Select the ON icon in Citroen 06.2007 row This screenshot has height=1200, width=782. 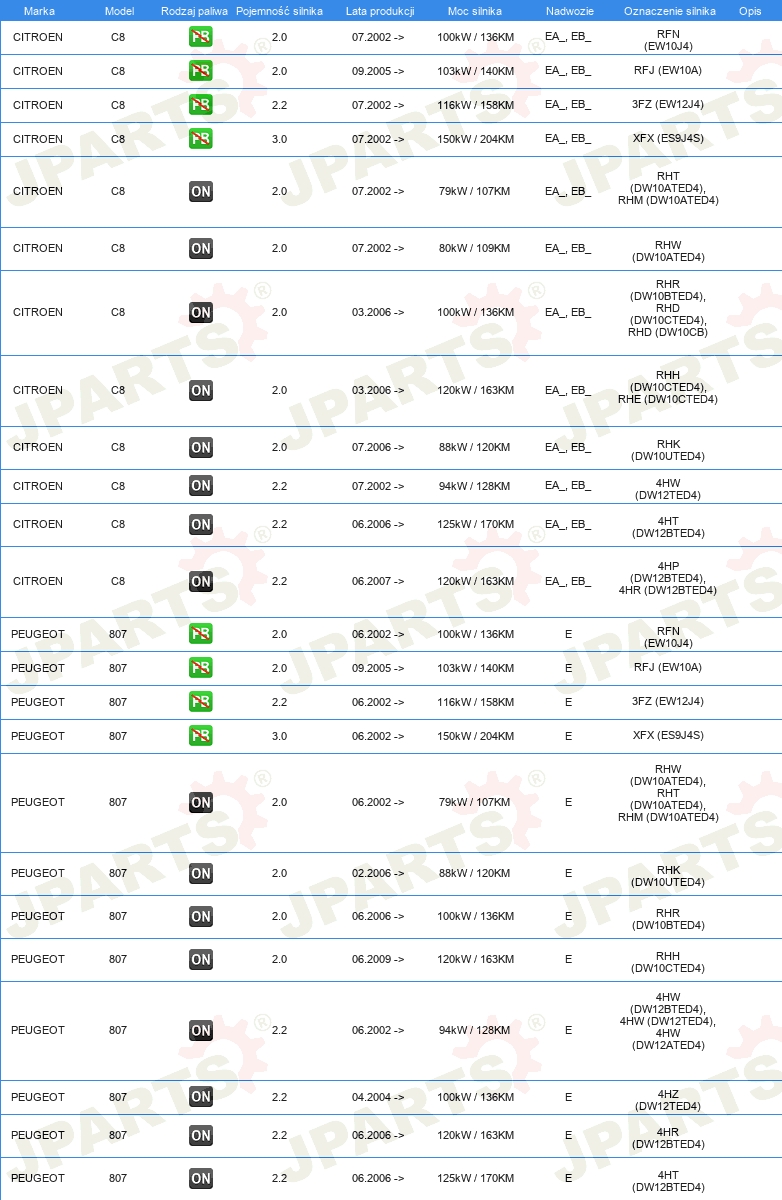(x=201, y=581)
